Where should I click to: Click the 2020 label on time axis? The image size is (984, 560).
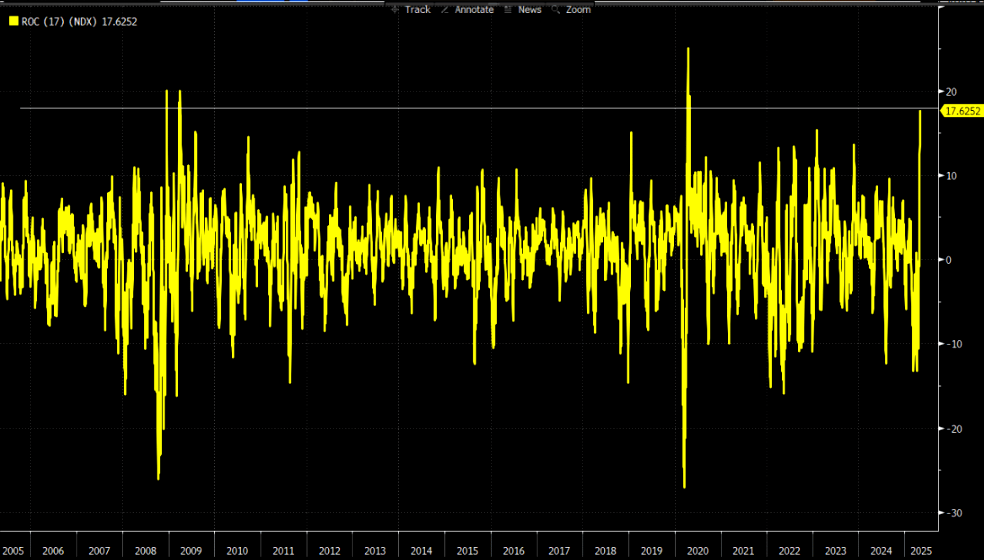coord(696,551)
